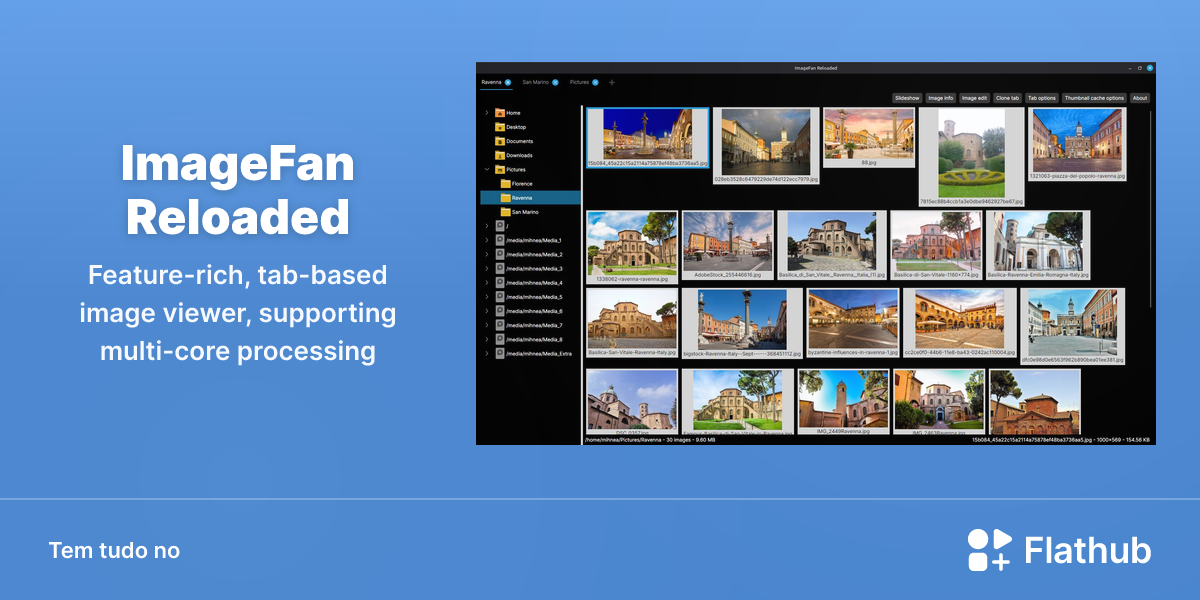The height and width of the screenshot is (600, 1200).
Task: Click the Desktop folder icon
Action: point(500,127)
